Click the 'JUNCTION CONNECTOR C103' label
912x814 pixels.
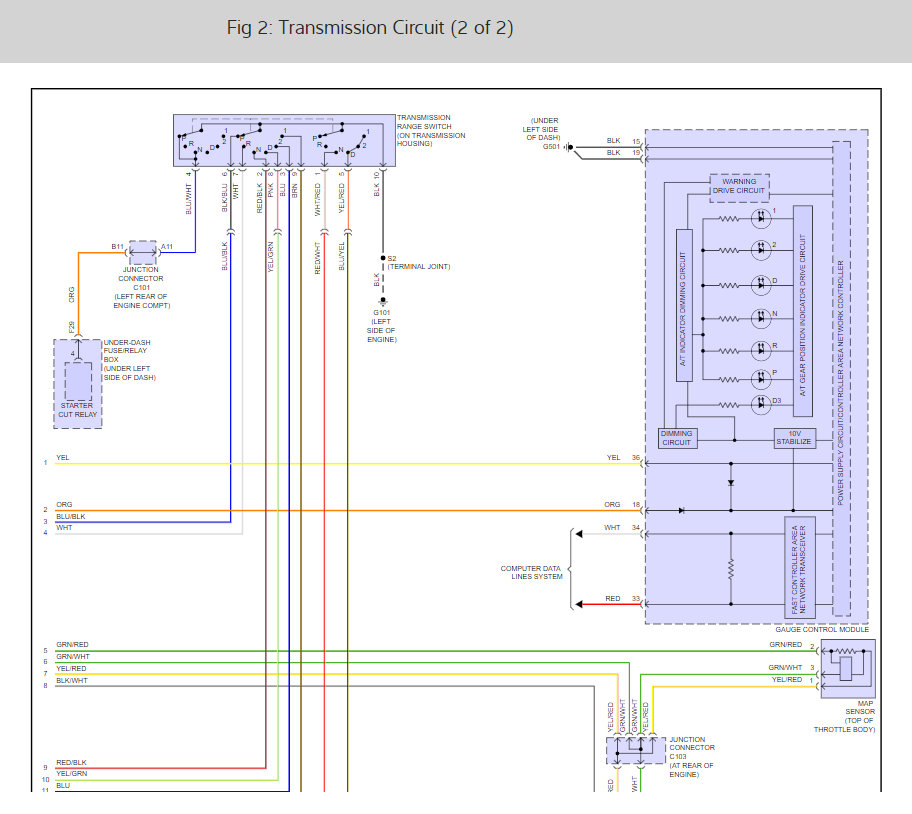click(692, 748)
